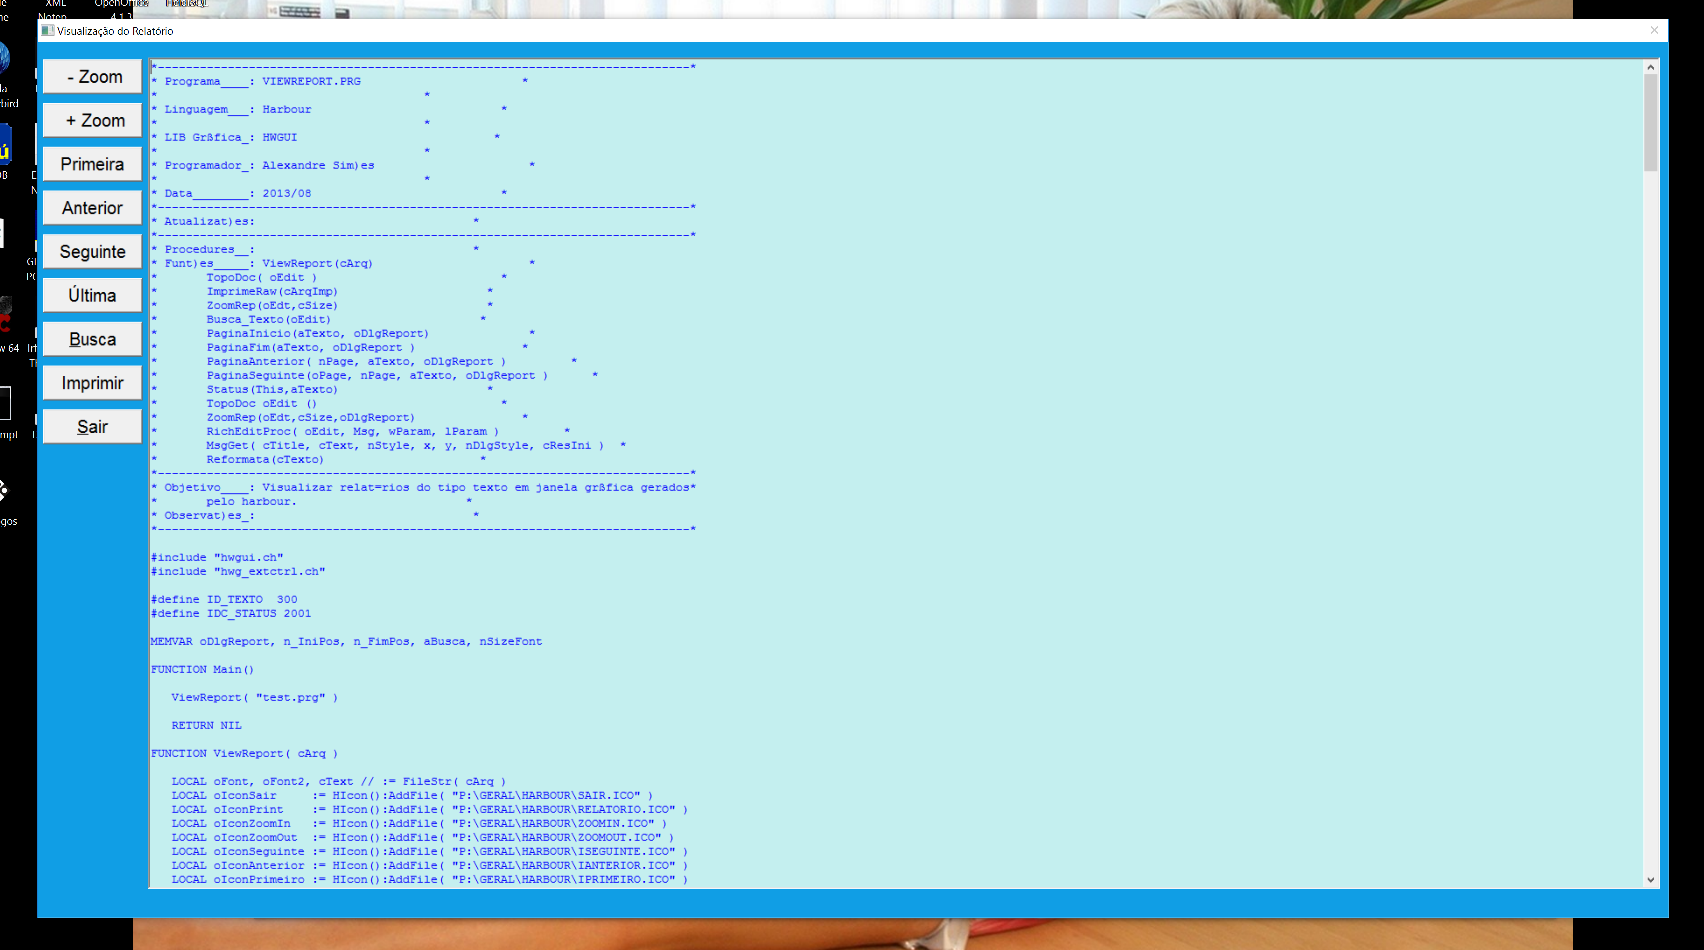Click the text "pelo harbour."

[251, 502]
